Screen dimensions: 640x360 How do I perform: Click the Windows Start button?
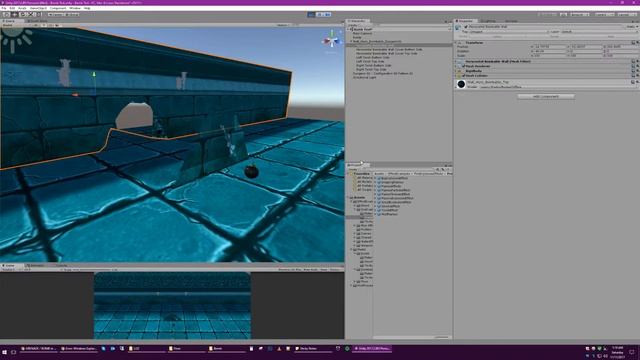[4, 352]
